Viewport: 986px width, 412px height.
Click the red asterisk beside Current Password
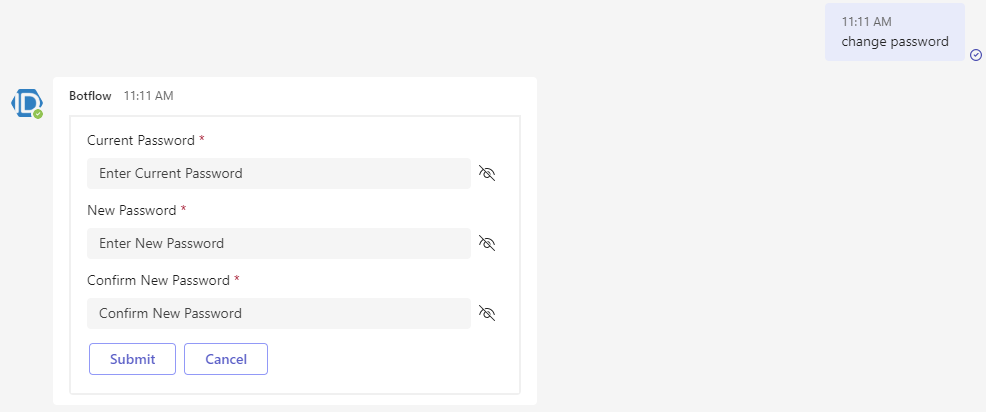(x=202, y=139)
